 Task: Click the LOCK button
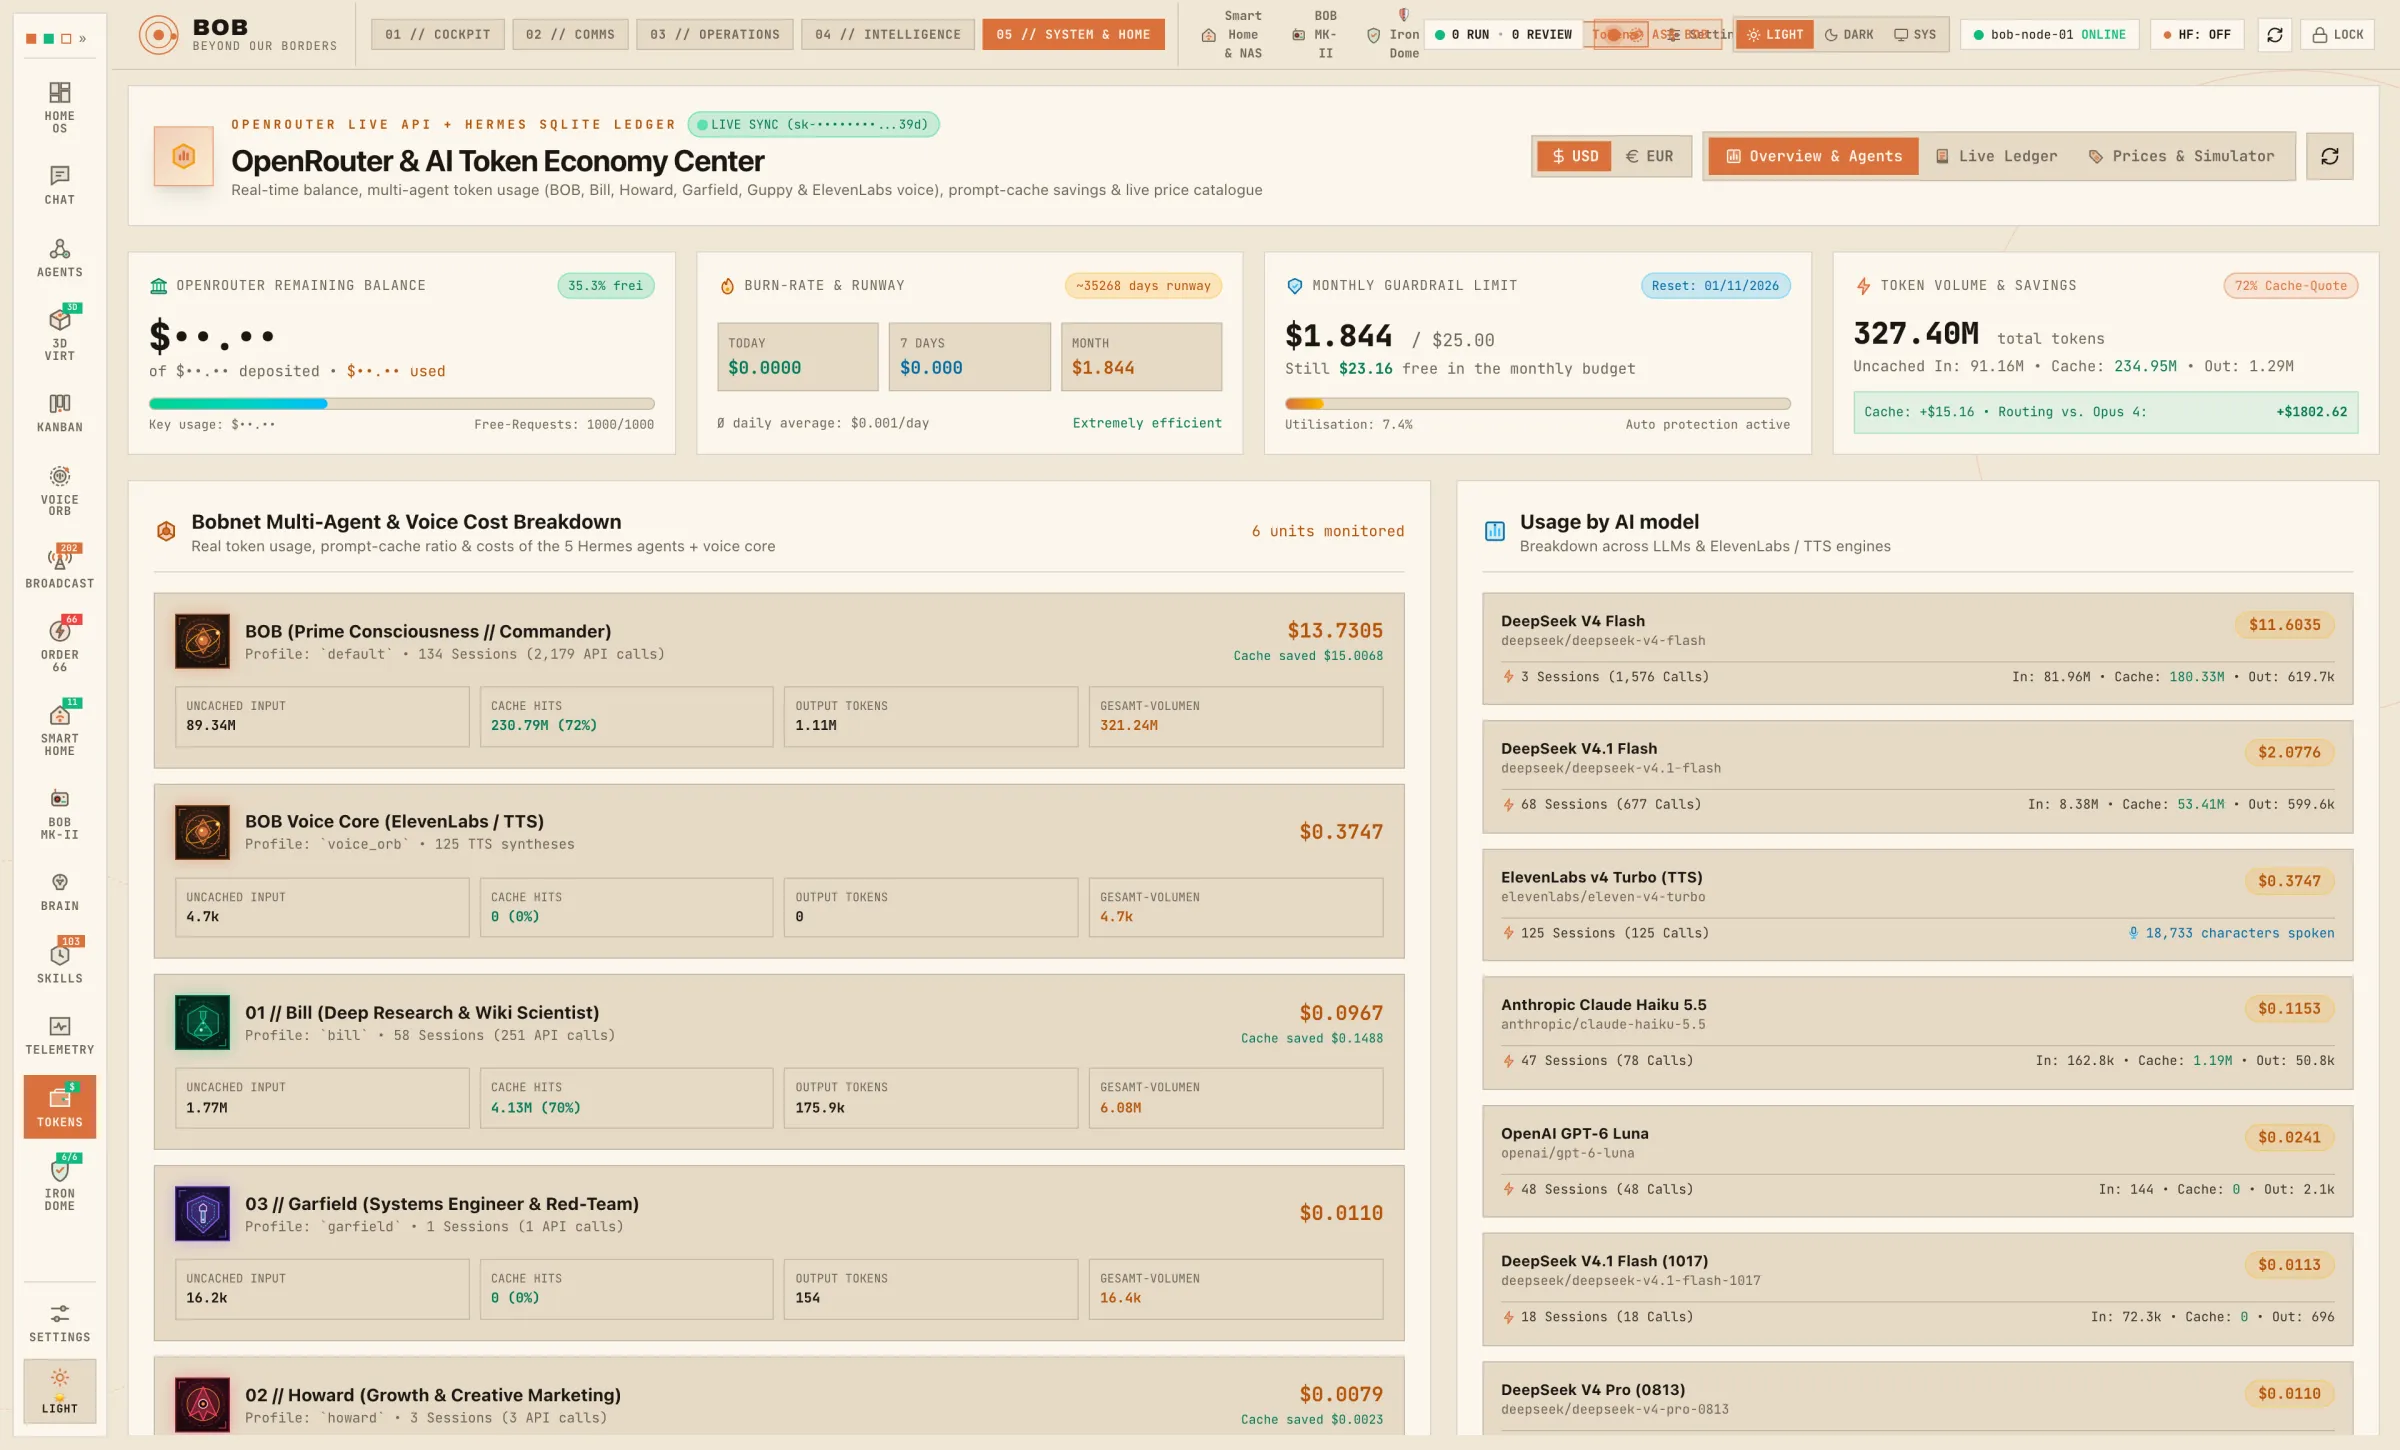pos(2338,35)
